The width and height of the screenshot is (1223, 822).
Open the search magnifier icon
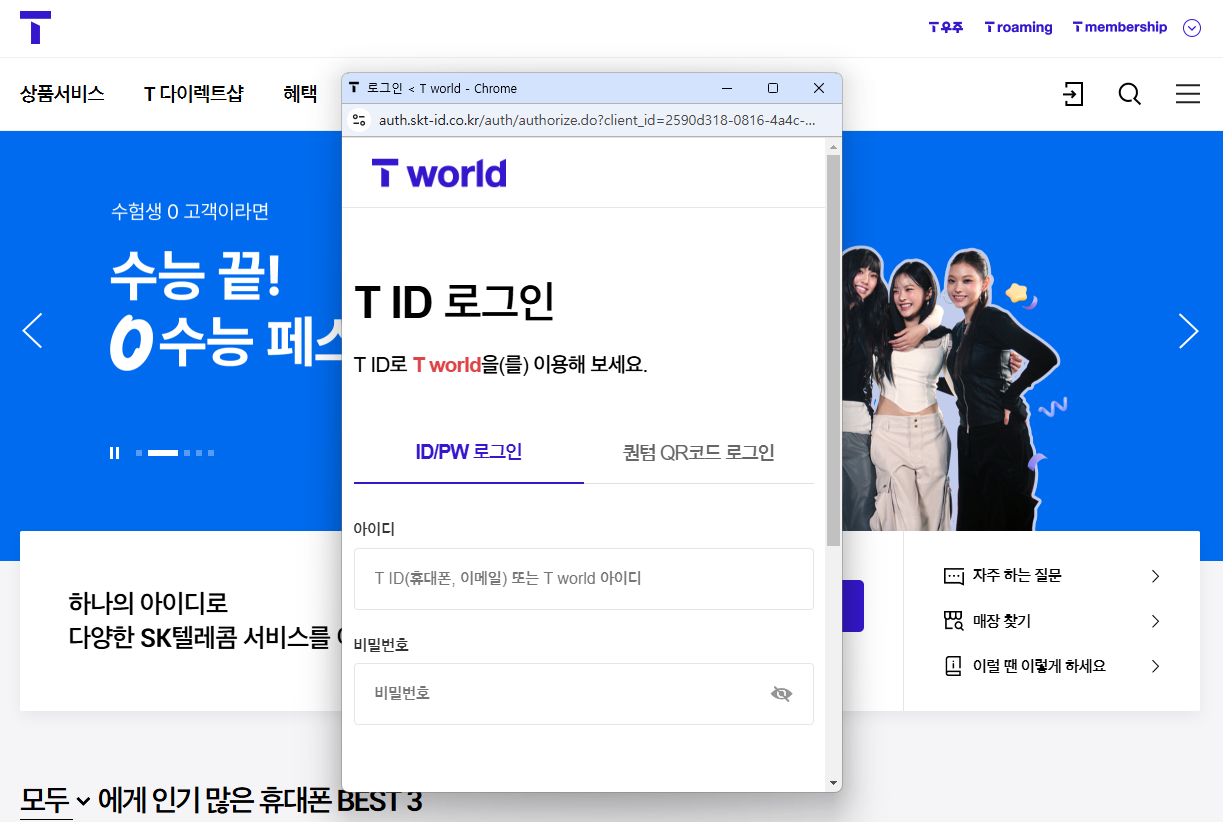point(1130,94)
